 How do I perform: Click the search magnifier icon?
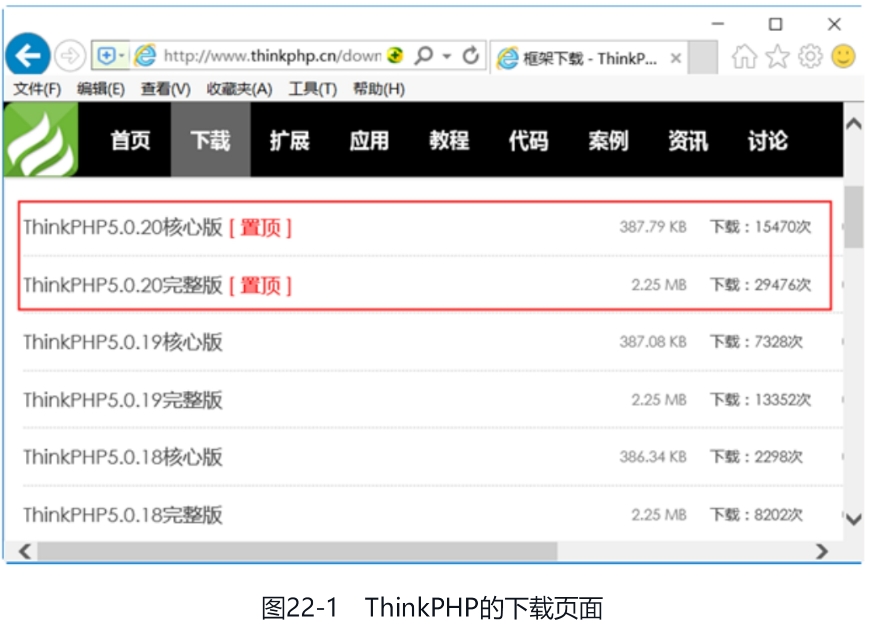pyautogui.click(x=423, y=55)
